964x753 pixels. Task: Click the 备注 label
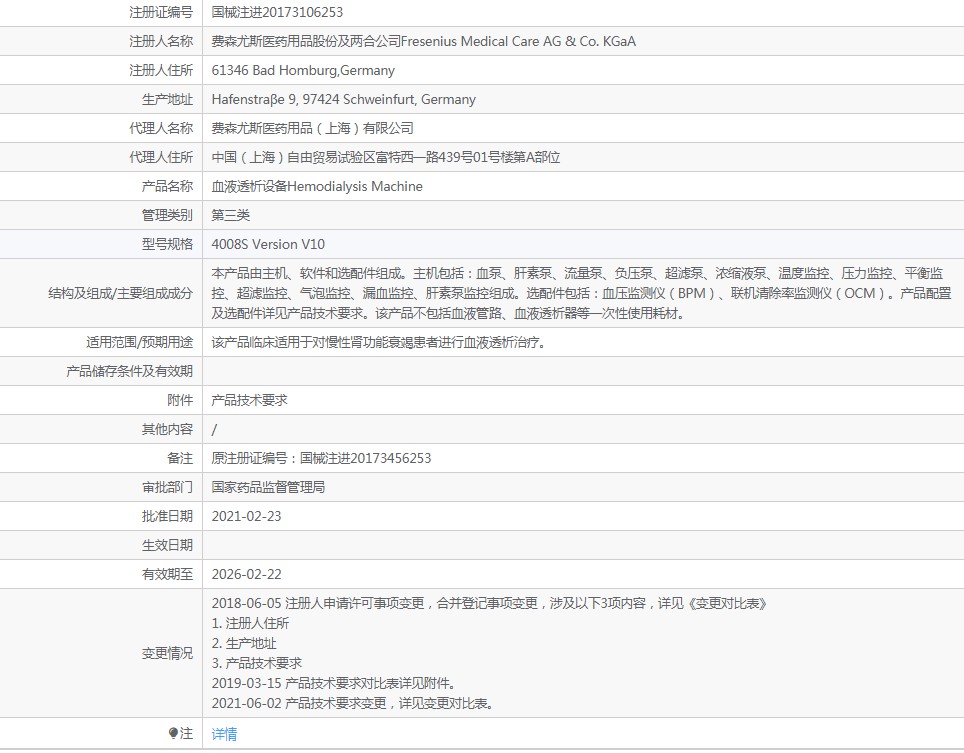click(x=180, y=459)
